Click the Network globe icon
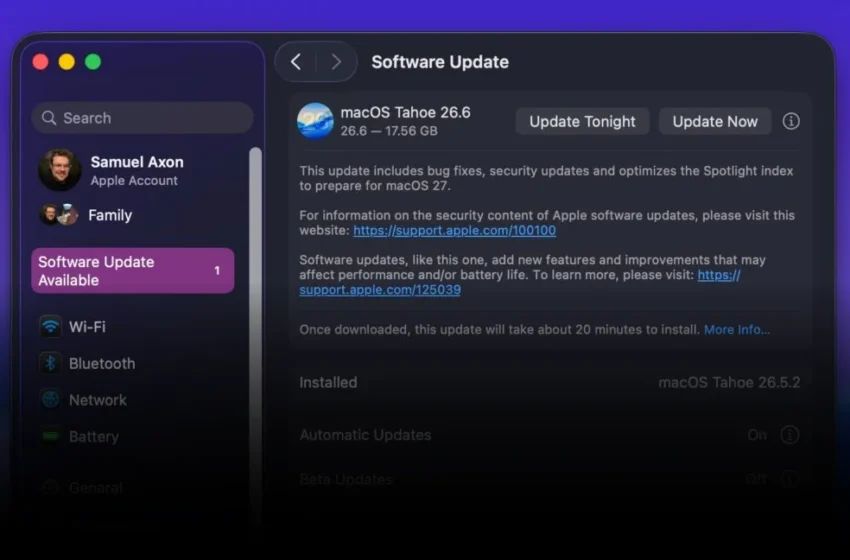 coord(50,400)
